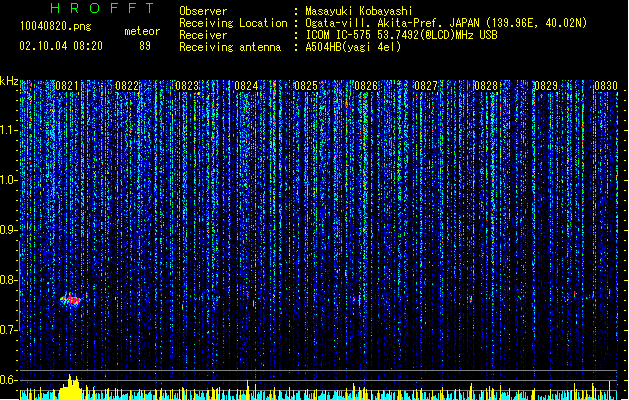Click the 0.9 kHz frequency label
The width and height of the screenshot is (629, 400).
tap(9, 230)
